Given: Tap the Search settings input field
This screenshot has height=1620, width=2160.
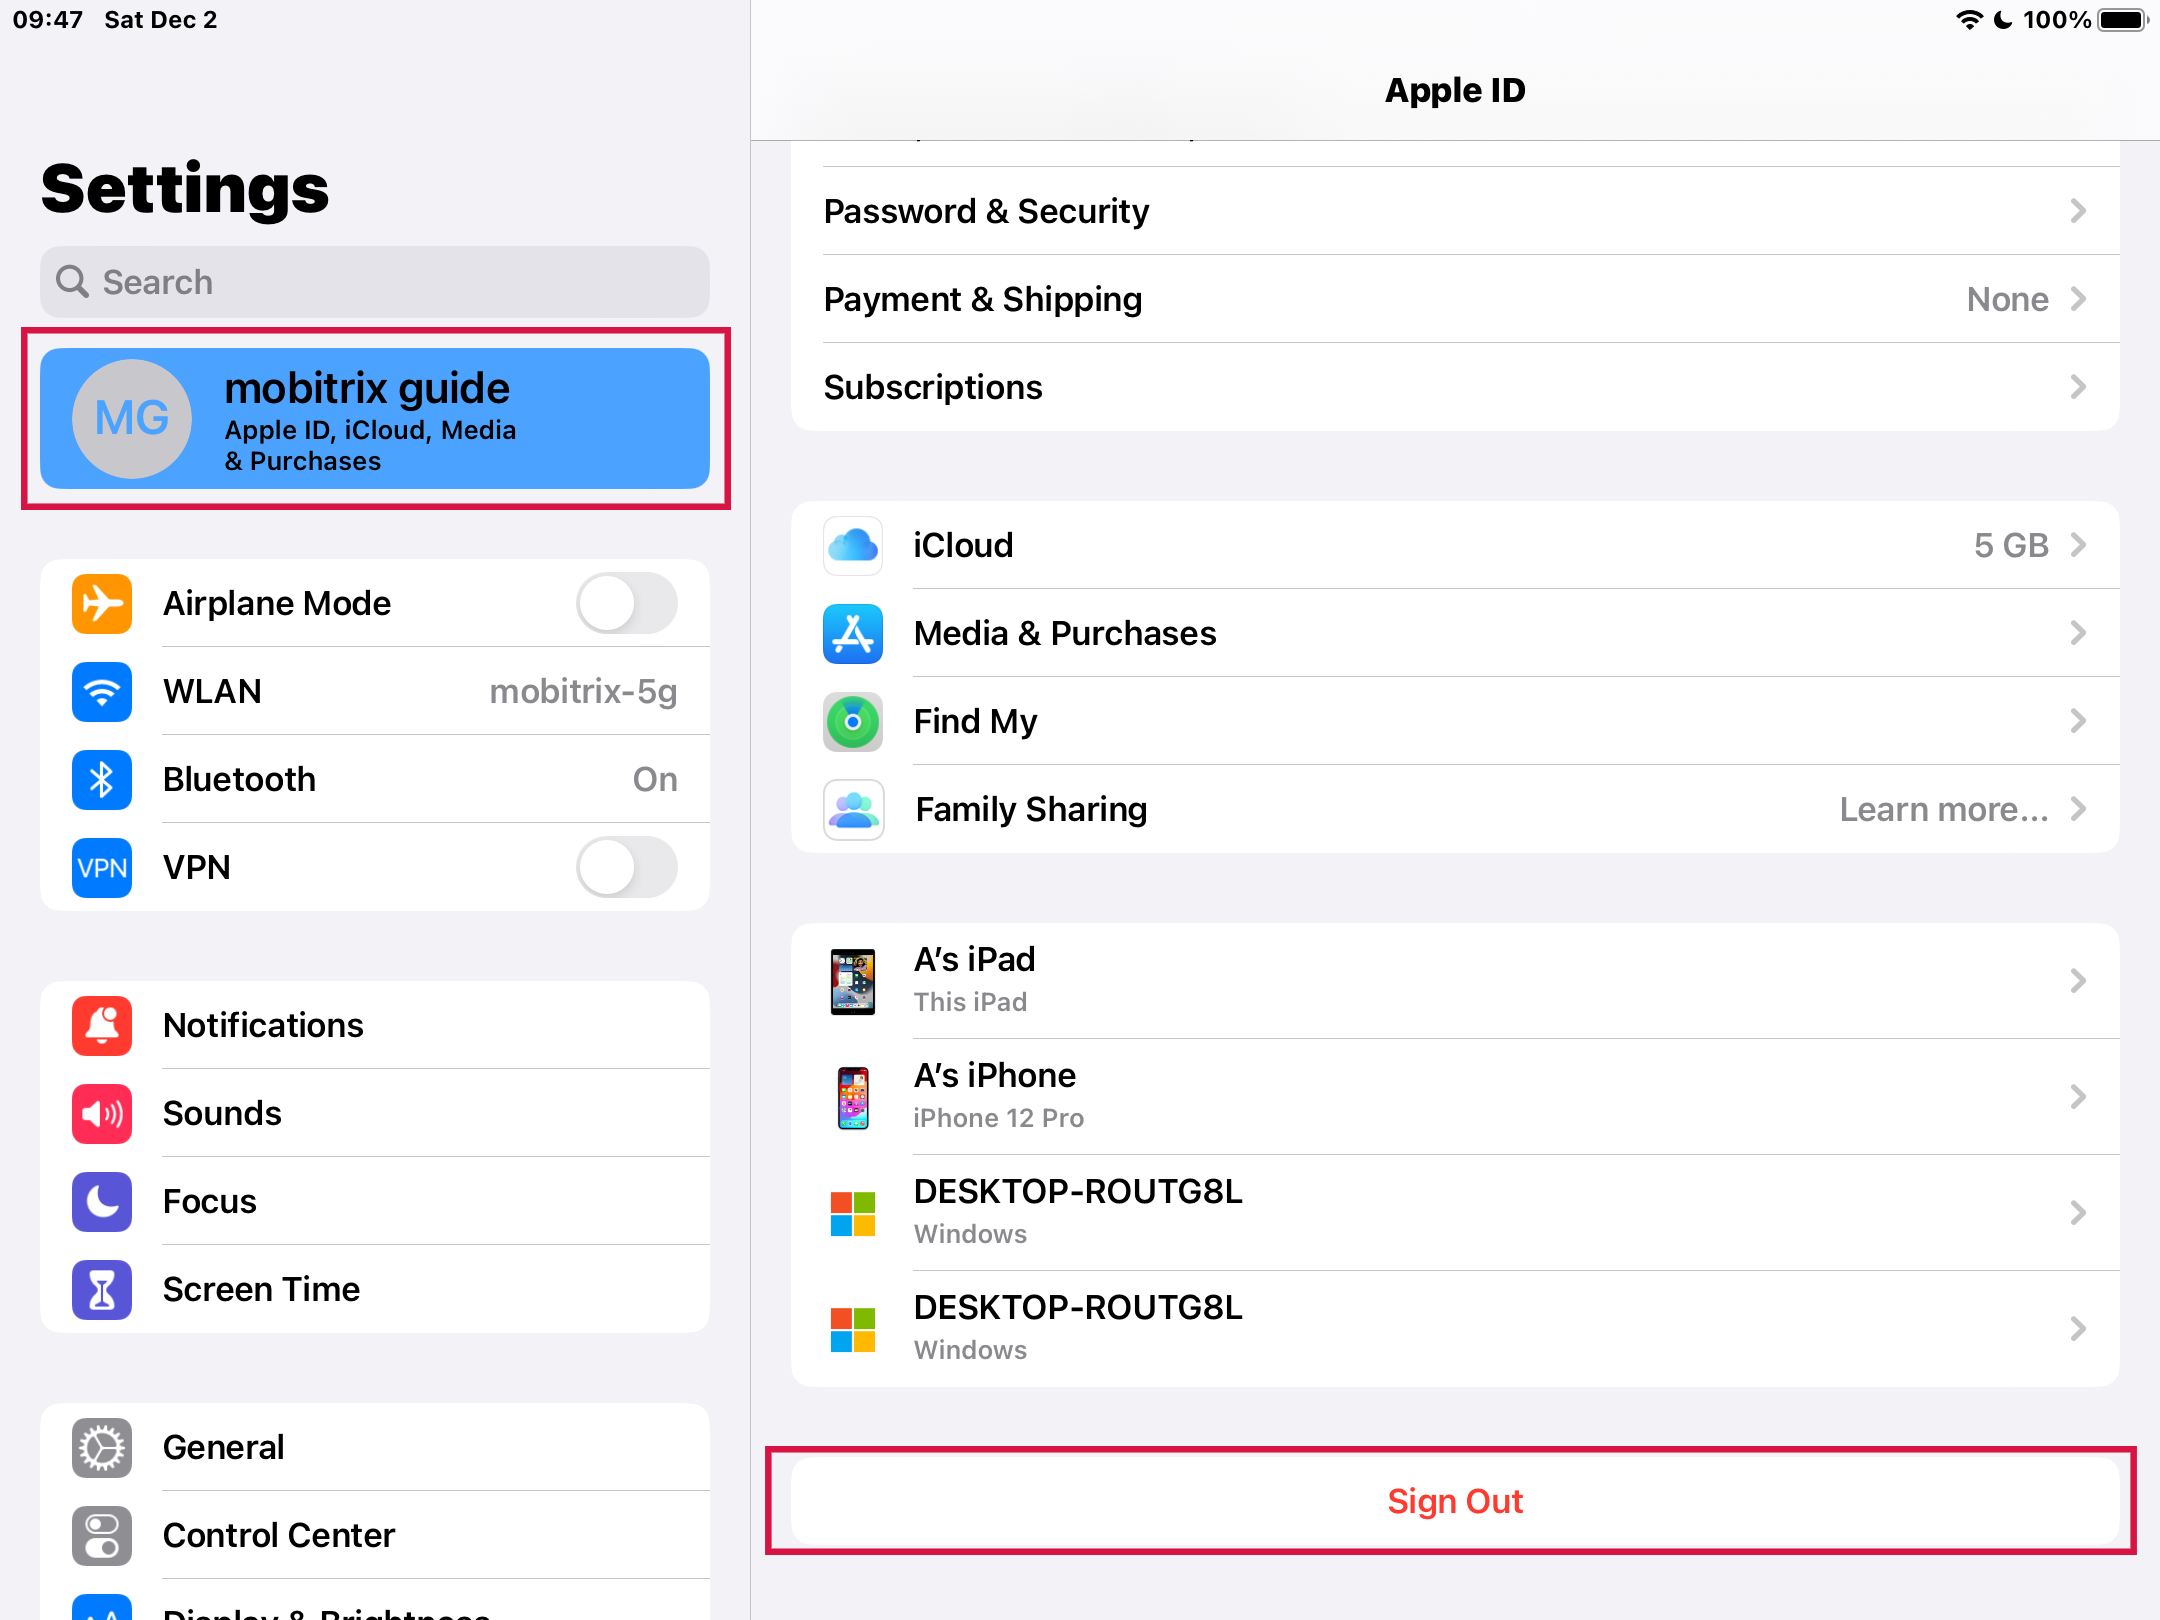Looking at the screenshot, I should click(374, 281).
